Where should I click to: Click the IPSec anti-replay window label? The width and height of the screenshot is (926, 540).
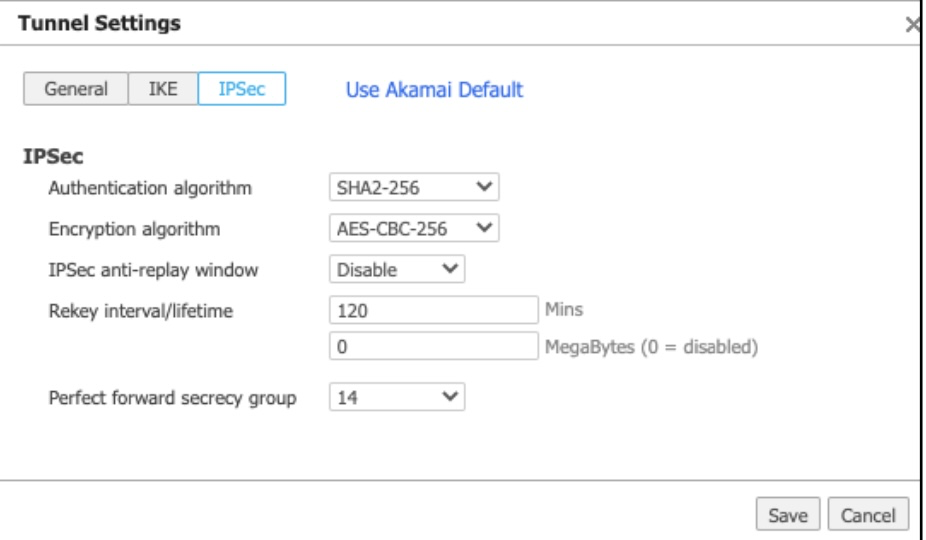pos(153,270)
